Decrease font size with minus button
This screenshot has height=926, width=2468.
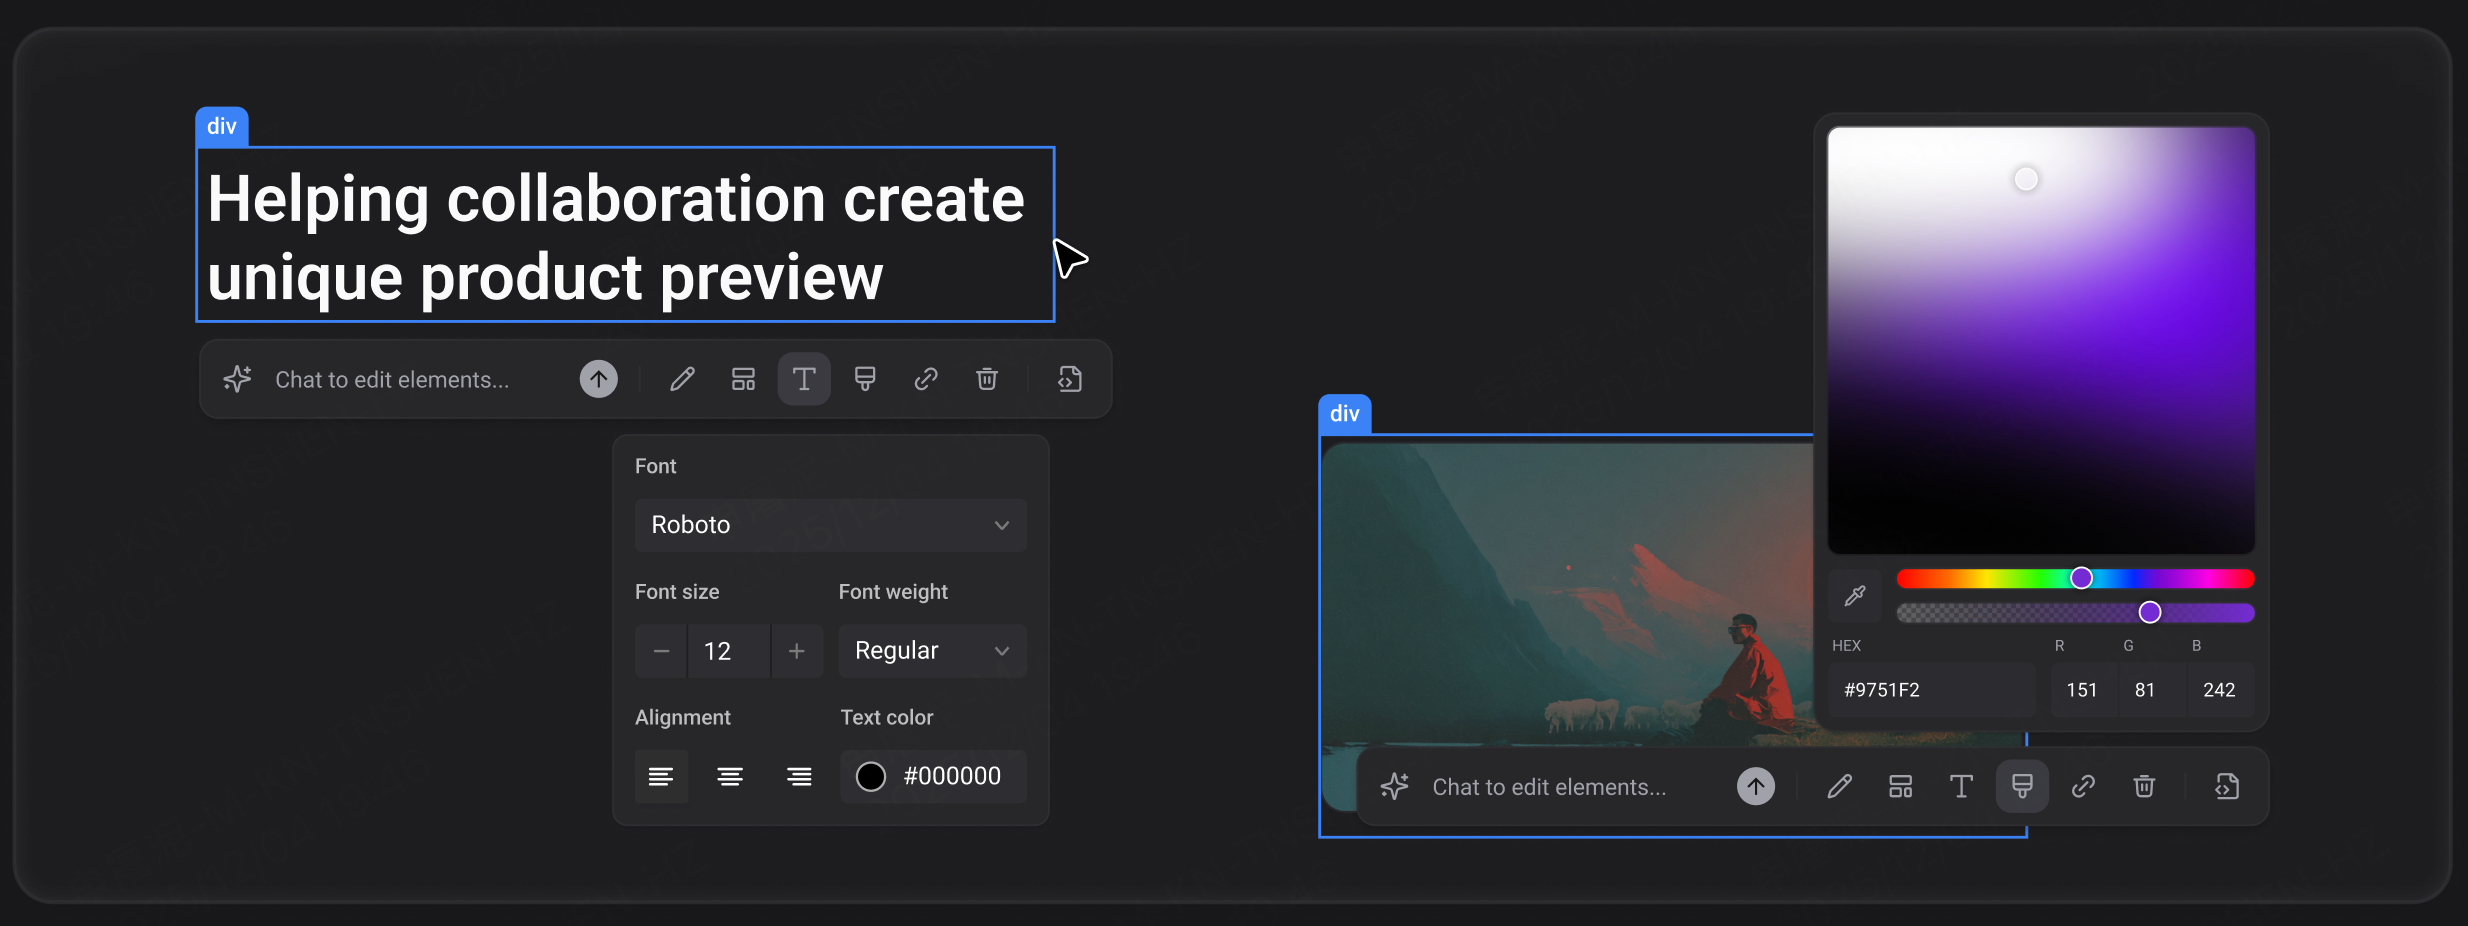[661, 651]
